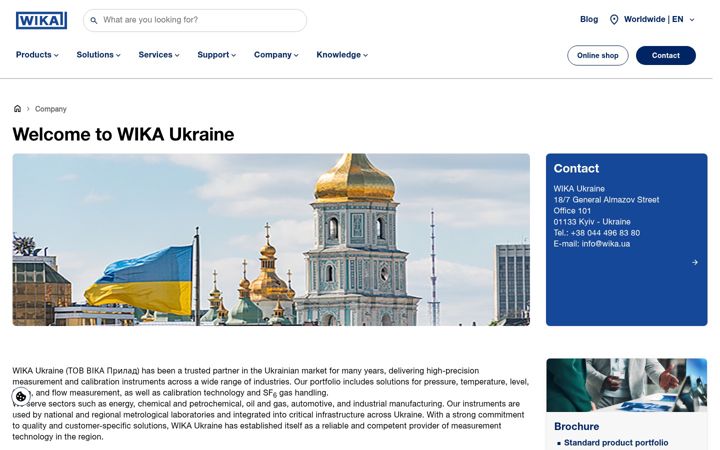
Task: Click the 'Contact' heading in blue card
Action: tap(576, 169)
